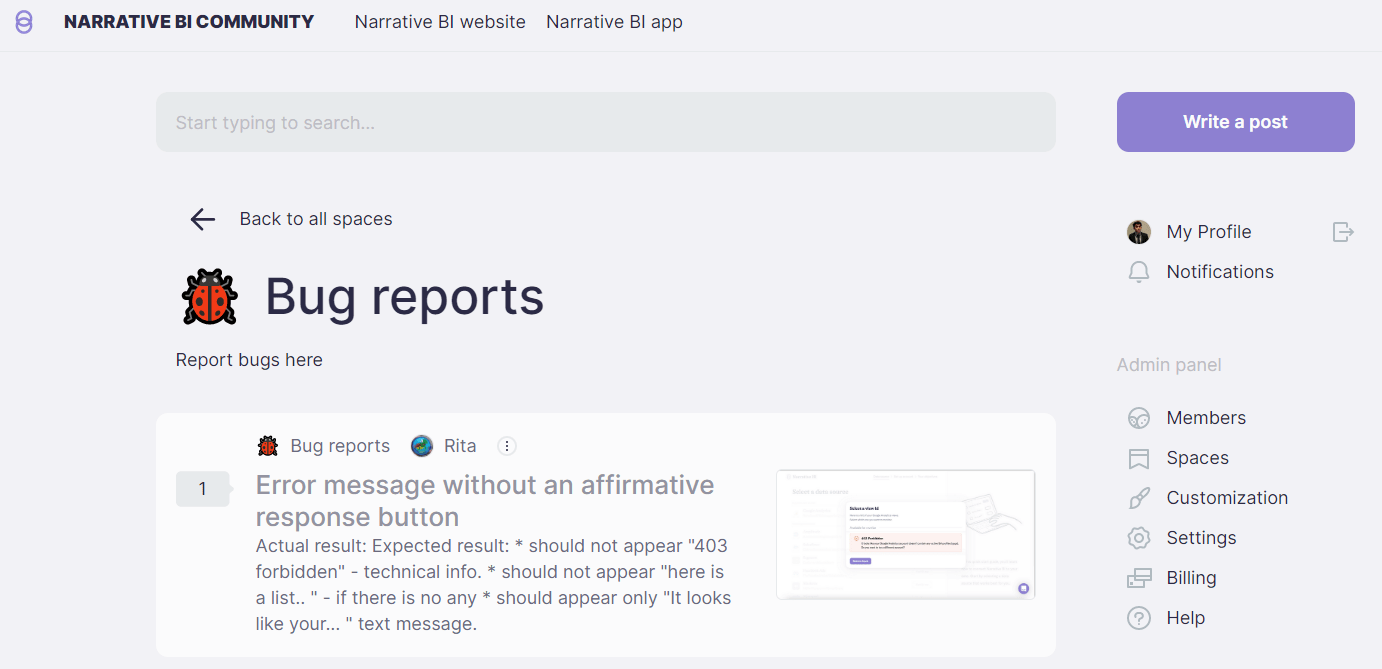This screenshot has height=669, width=1382.
Task: Click the small ladybug icon in the post header
Action: [268, 446]
